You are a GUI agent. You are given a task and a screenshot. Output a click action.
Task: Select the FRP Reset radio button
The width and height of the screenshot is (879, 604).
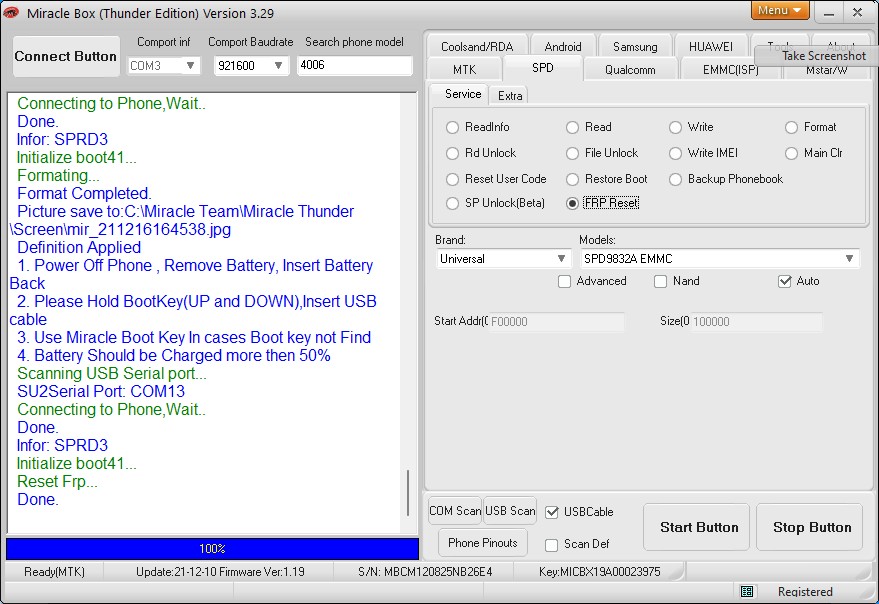(x=572, y=203)
